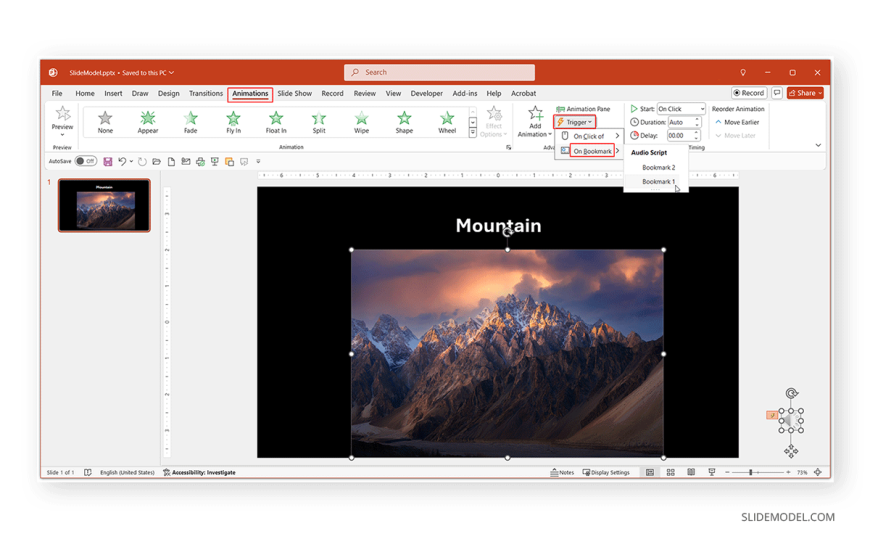Collapse the ribbon chevron

(x=818, y=145)
